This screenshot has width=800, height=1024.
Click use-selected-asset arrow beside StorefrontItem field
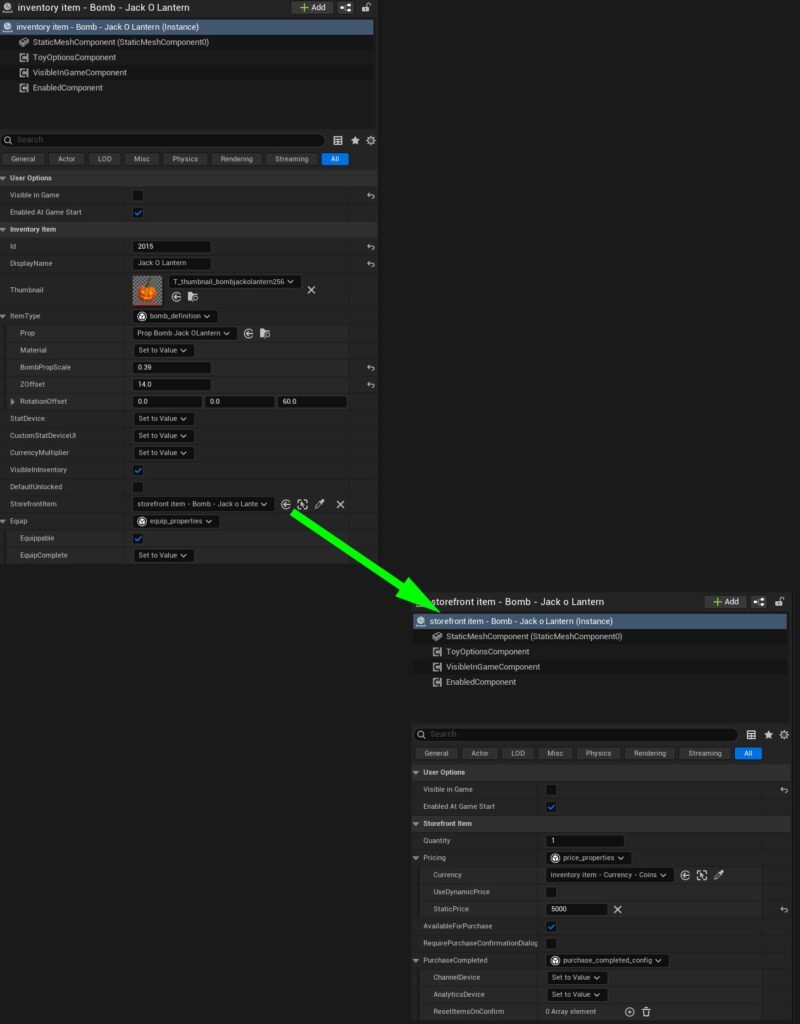(x=285, y=504)
